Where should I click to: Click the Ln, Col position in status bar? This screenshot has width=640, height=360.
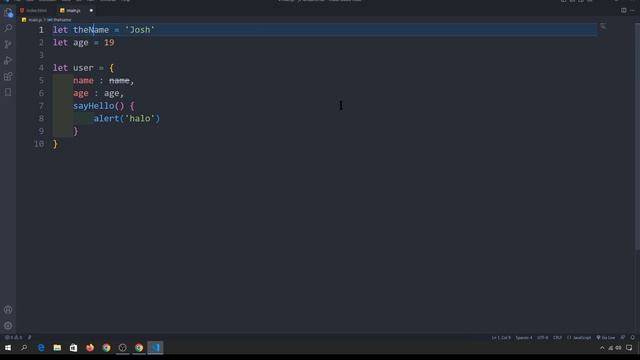tap(501, 338)
